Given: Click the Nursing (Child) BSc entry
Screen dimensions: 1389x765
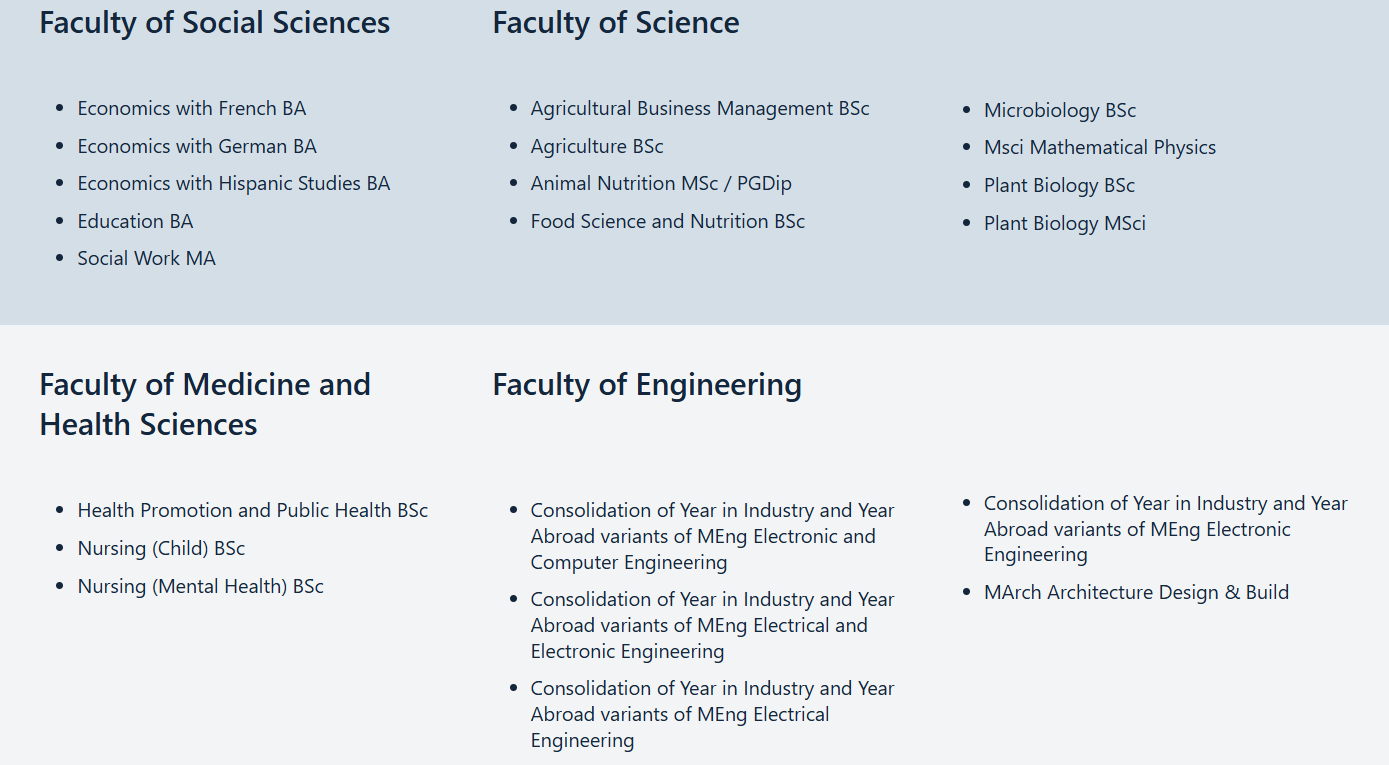Looking at the screenshot, I should (x=161, y=548).
